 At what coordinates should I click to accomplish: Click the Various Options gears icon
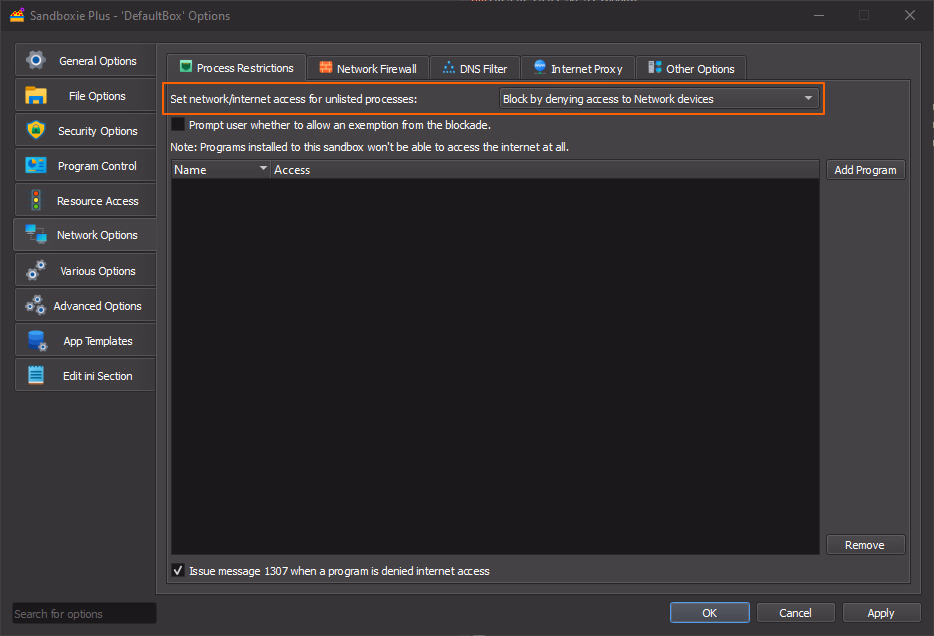tap(36, 271)
